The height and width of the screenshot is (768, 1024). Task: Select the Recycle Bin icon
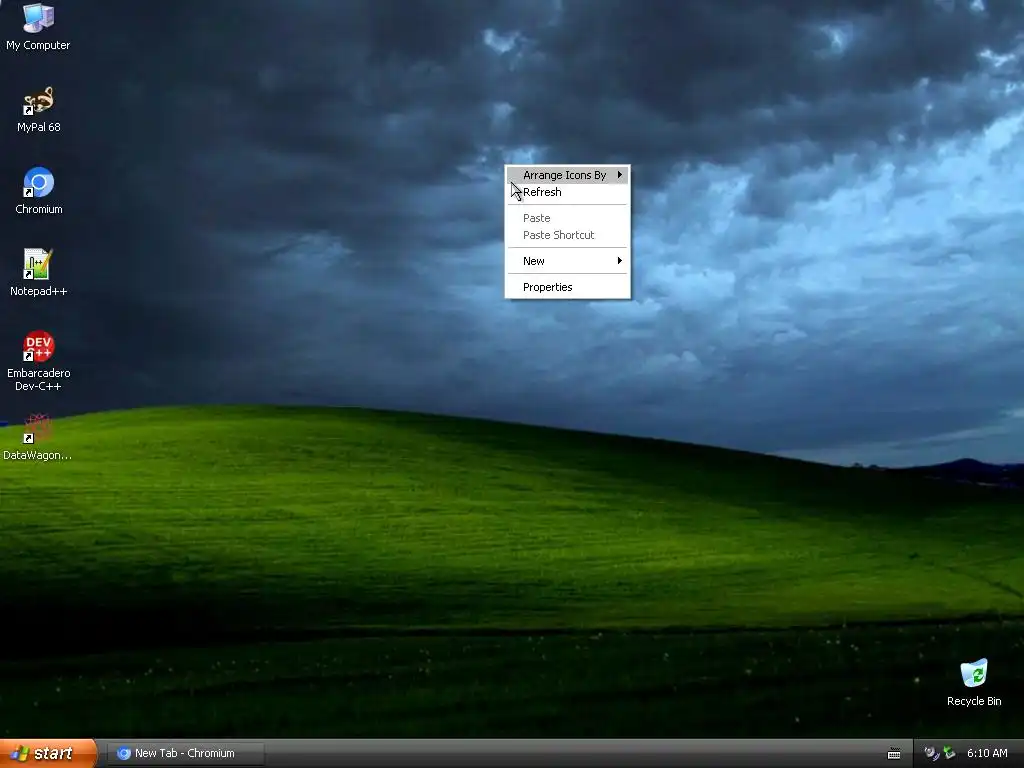974,682
